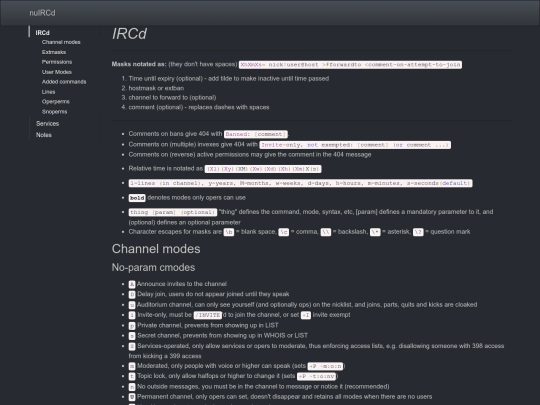Go to Extmasks section in sidebar
This screenshot has width=540, height=405.
click(54, 52)
